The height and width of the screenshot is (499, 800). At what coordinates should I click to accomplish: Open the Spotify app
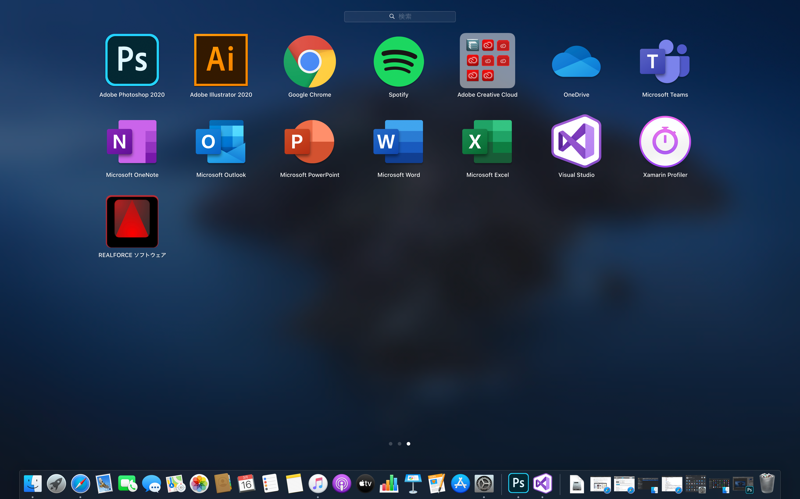[398, 61]
